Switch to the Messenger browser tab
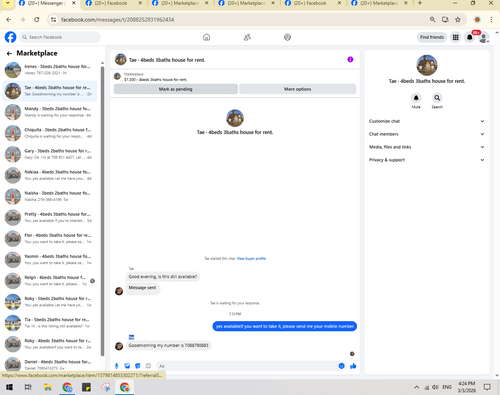500x395 pixels. (47, 3)
